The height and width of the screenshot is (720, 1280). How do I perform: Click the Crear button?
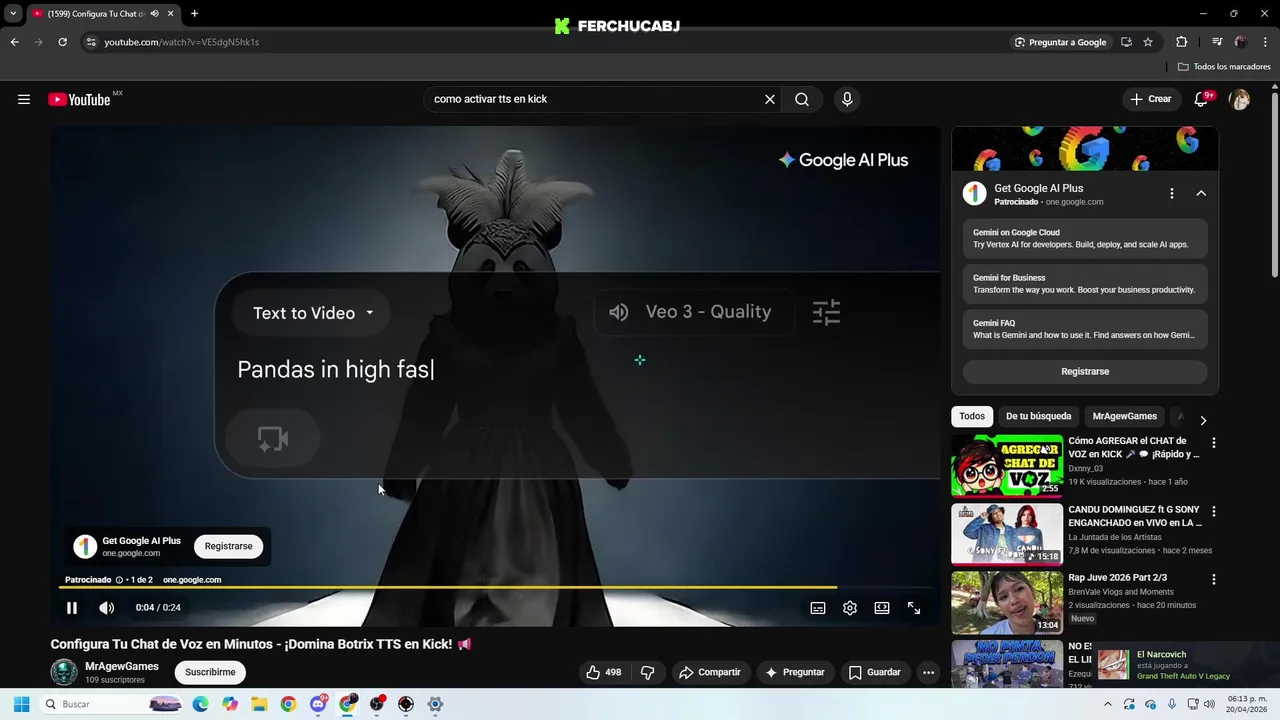(1151, 99)
